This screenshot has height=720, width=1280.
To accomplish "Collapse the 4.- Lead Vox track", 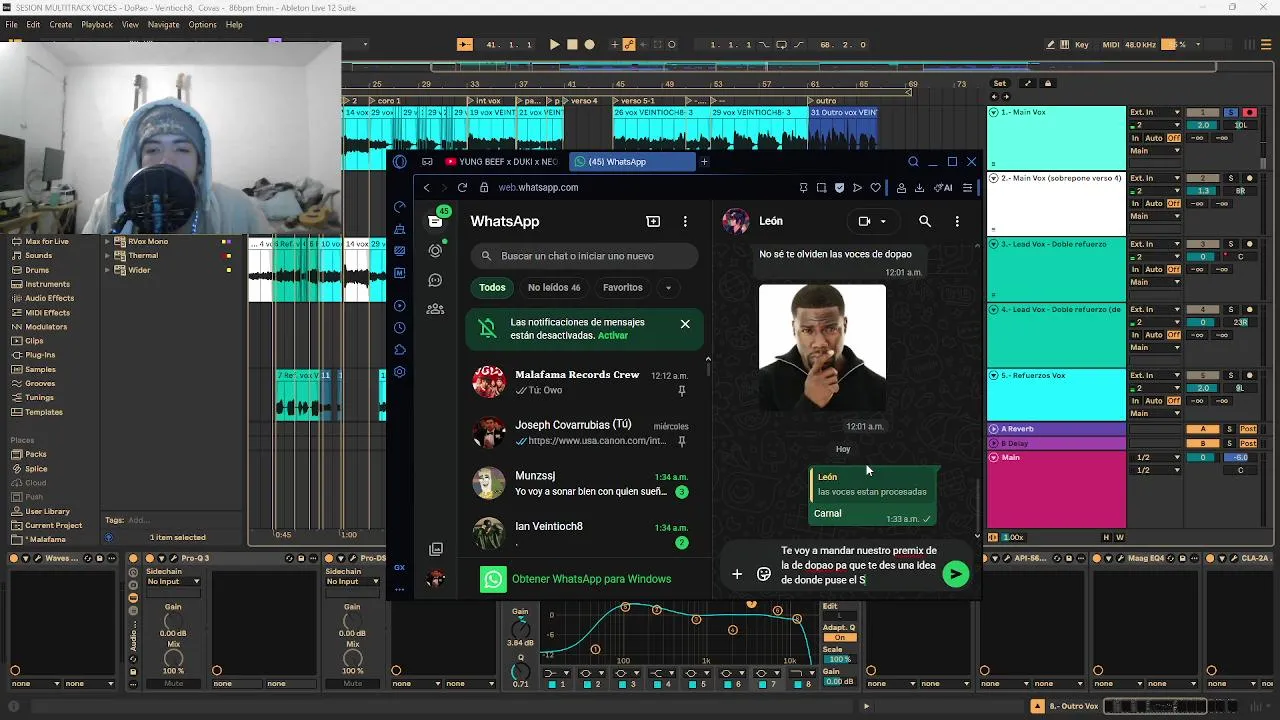I will point(994,310).
